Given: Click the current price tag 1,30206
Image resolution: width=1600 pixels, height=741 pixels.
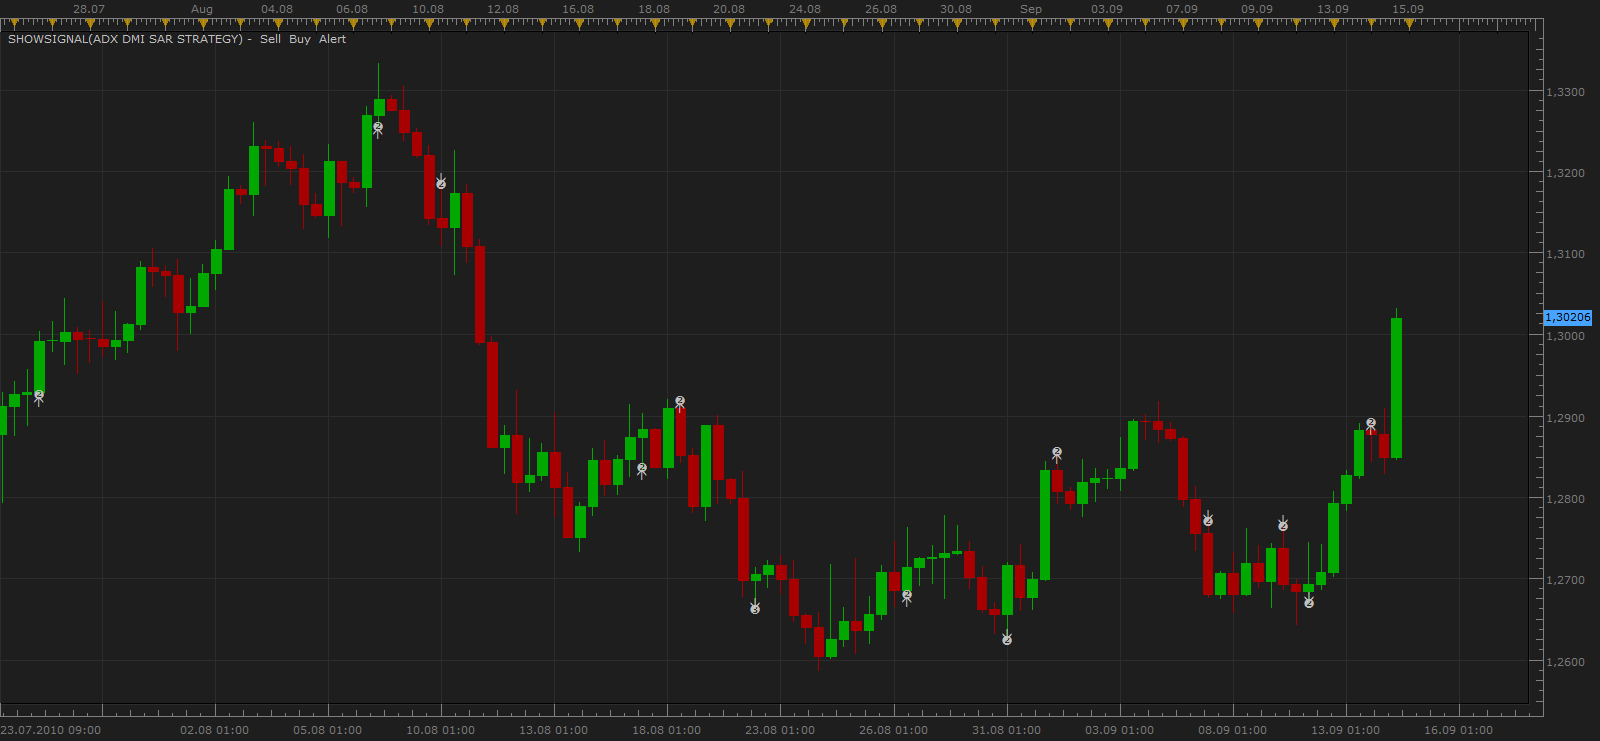Looking at the screenshot, I should tap(1567, 317).
